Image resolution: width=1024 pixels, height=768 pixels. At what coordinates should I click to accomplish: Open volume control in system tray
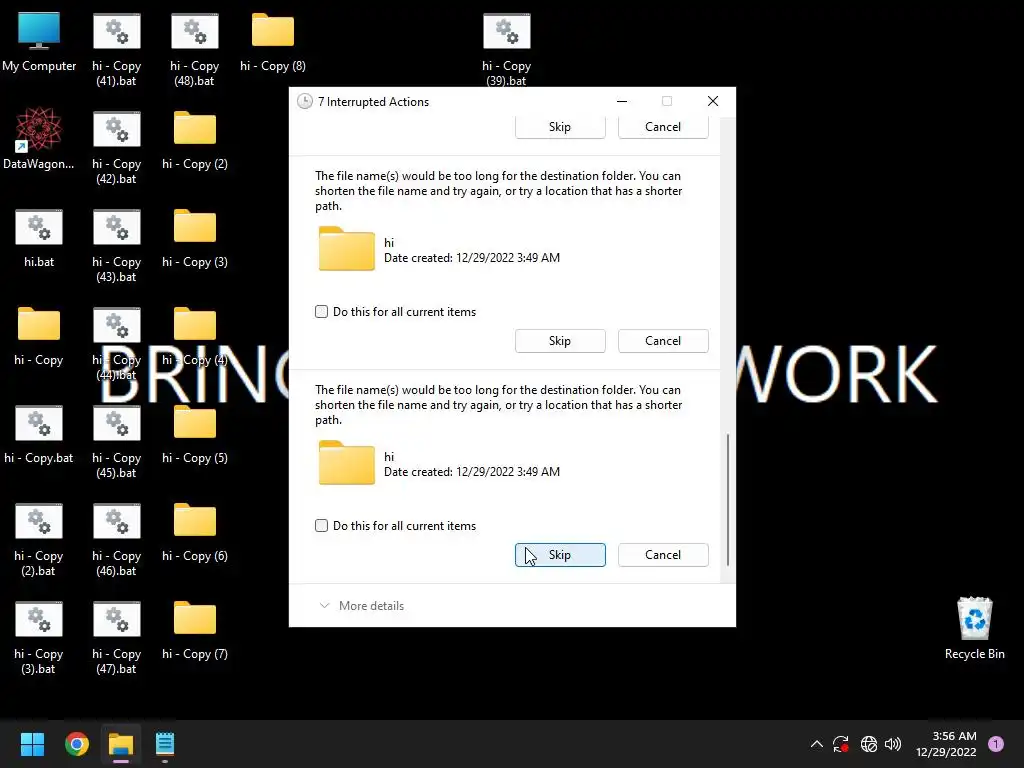(893, 744)
